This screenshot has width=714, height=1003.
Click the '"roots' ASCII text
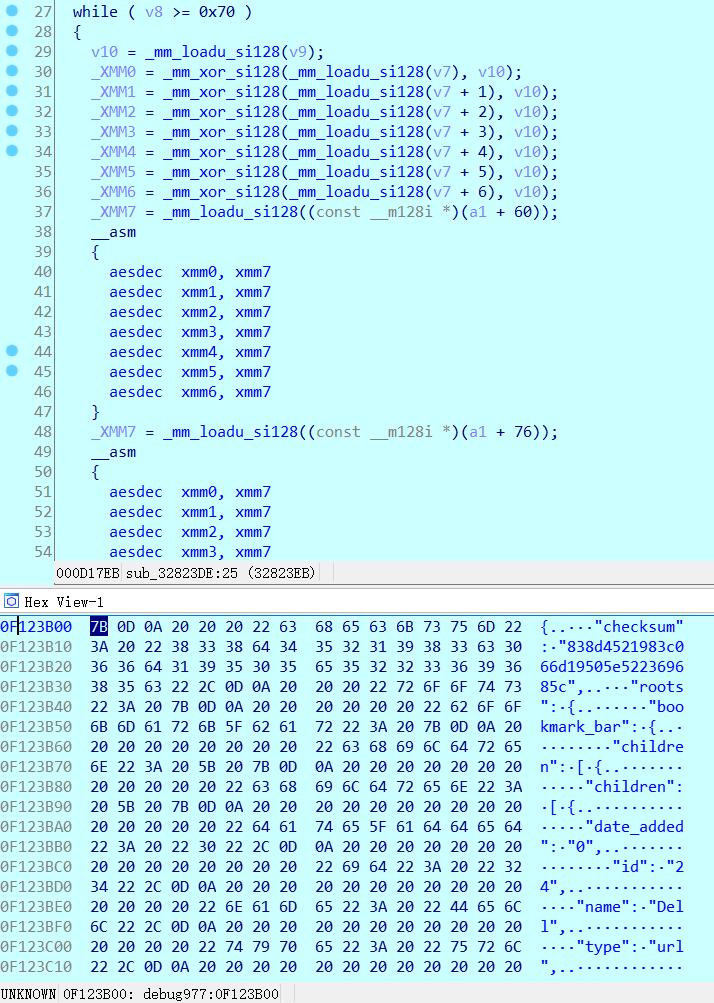656,686
